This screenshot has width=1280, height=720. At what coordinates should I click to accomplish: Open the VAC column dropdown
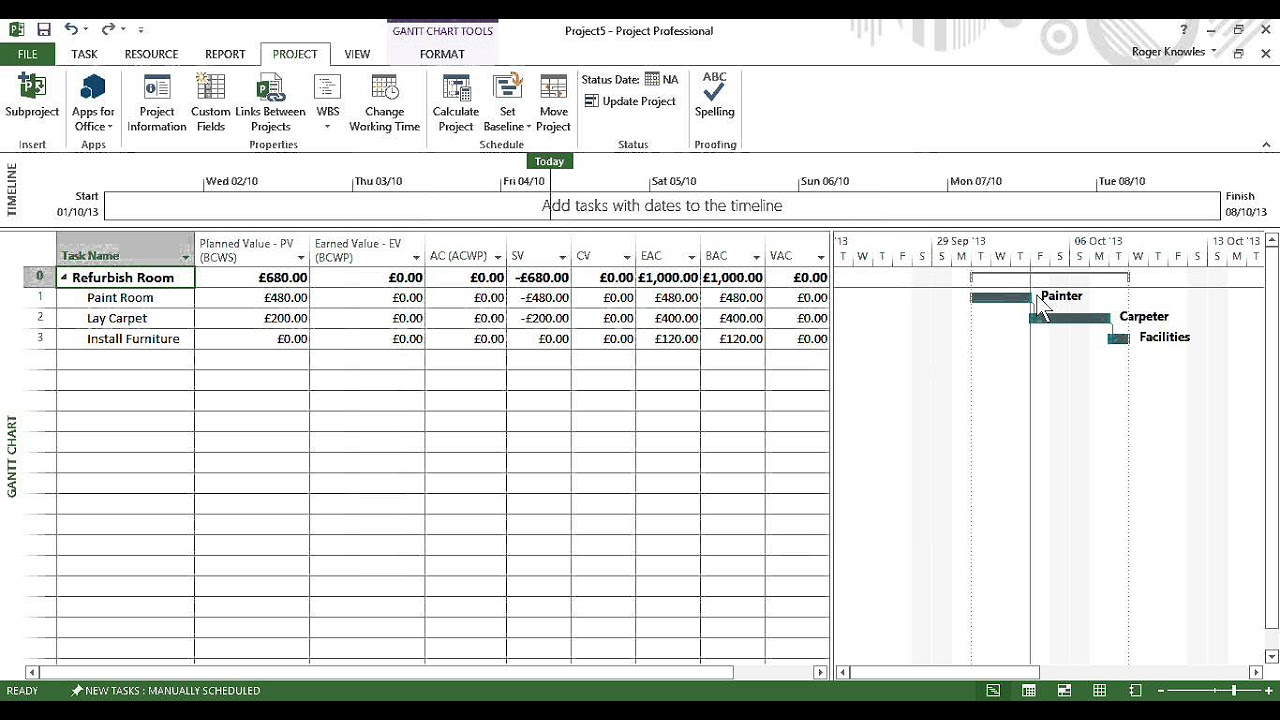point(821,257)
